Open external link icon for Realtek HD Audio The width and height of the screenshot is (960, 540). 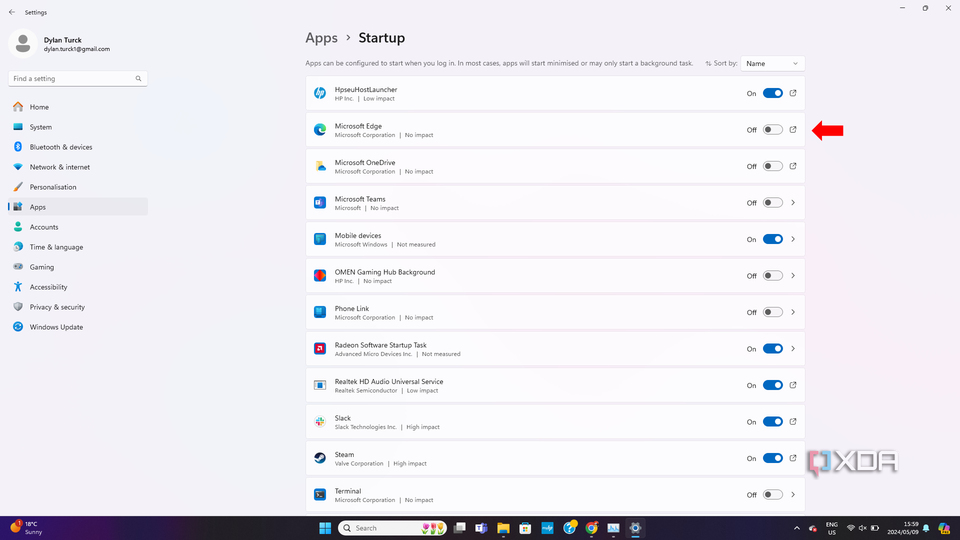tap(793, 385)
